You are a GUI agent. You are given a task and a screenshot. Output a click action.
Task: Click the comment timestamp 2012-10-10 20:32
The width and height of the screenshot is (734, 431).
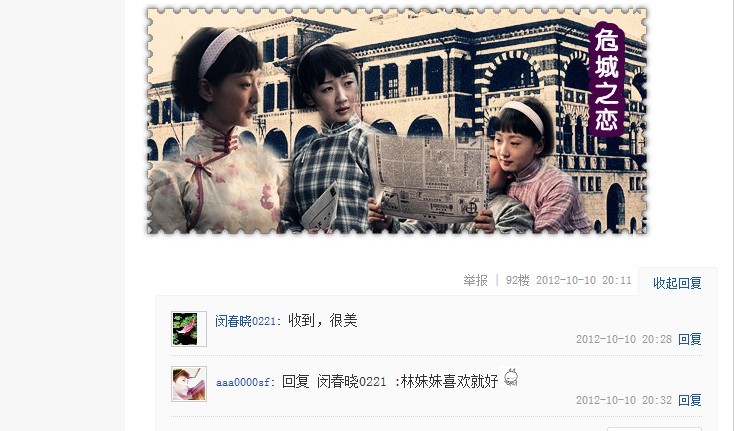pos(624,400)
